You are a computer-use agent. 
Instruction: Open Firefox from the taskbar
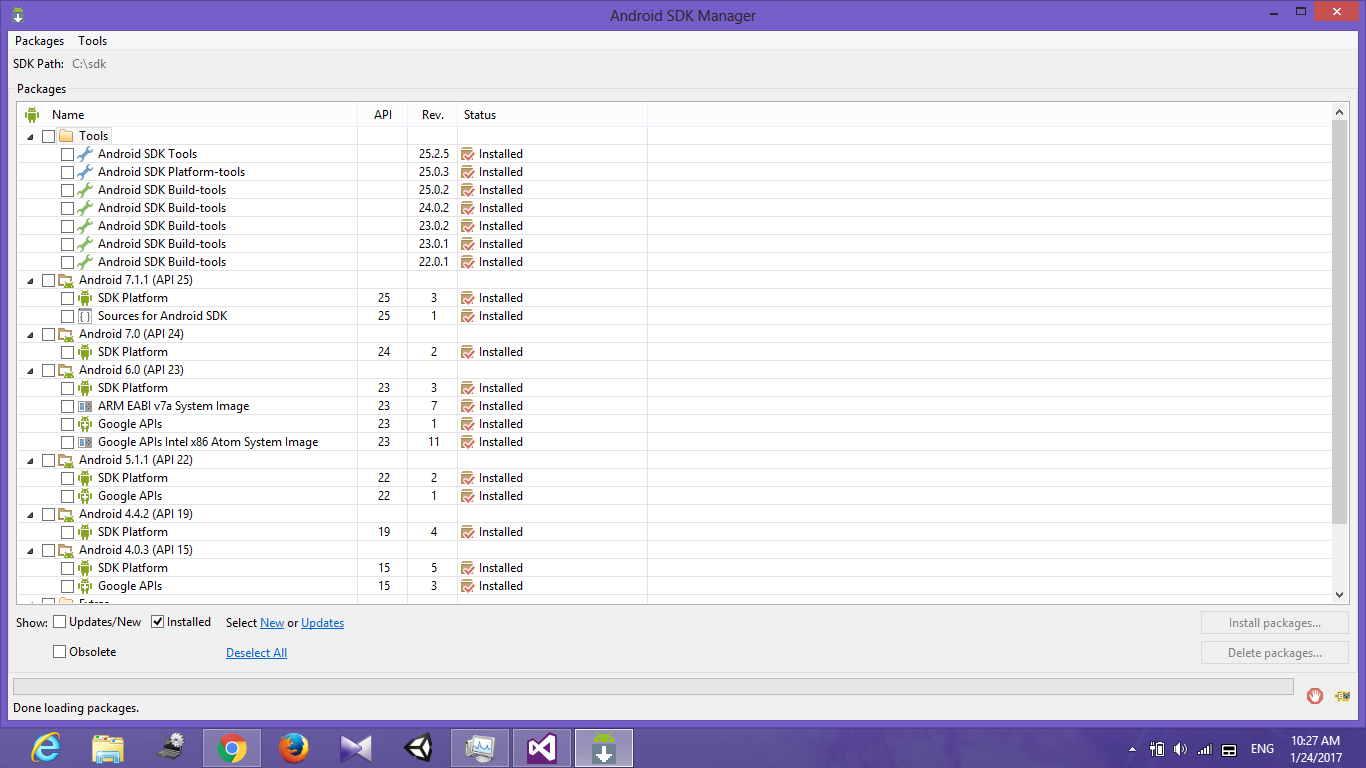coord(293,748)
